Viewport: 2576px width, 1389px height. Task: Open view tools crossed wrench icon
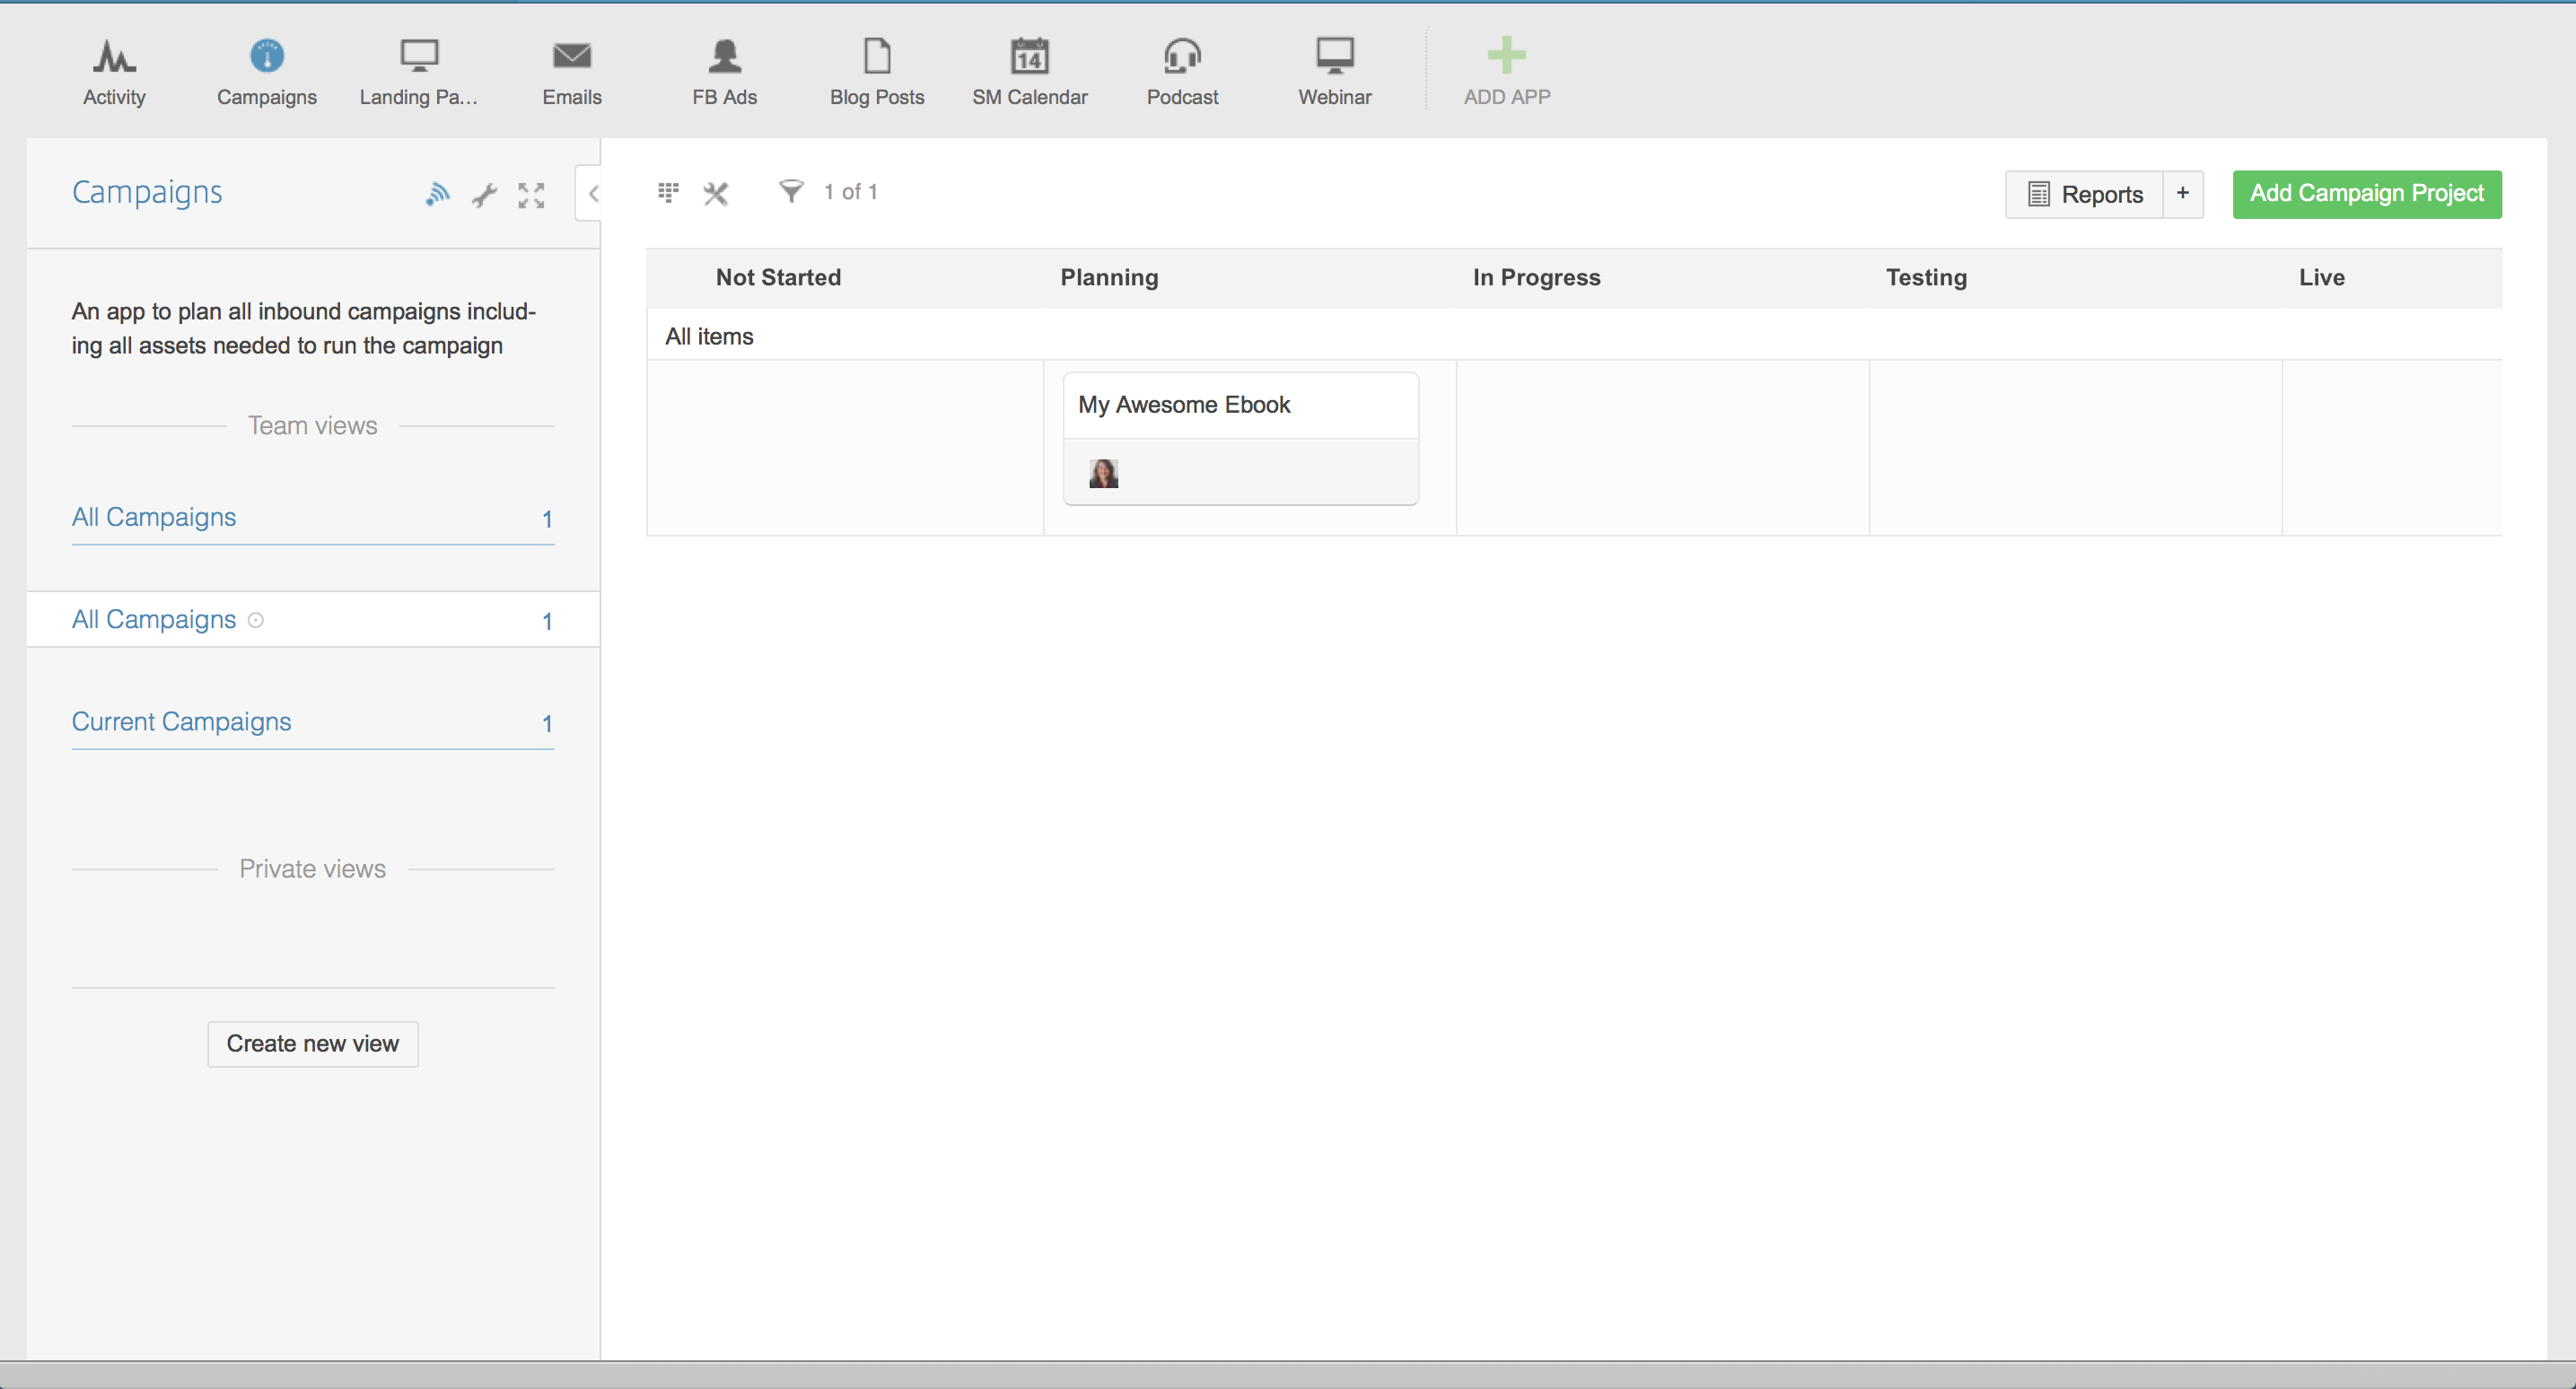coord(716,193)
